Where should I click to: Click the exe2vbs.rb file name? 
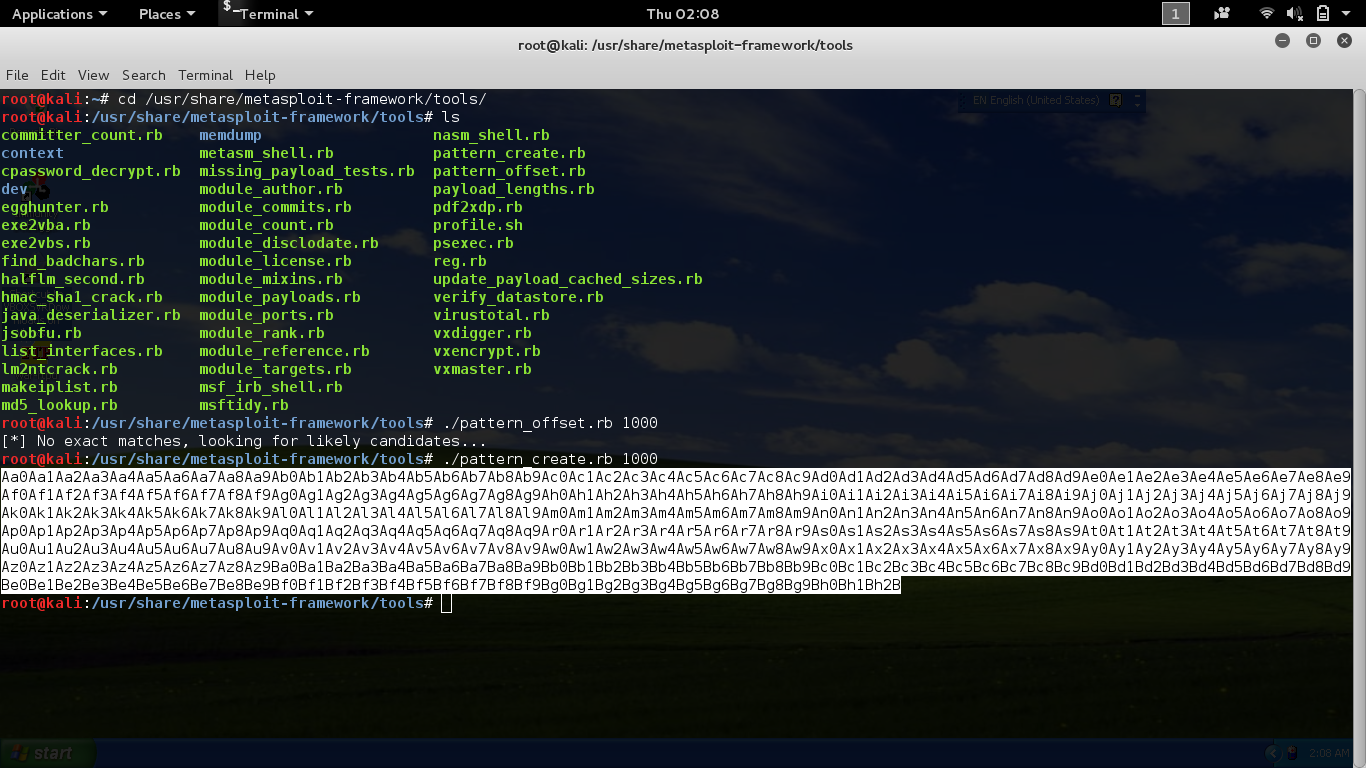point(46,243)
